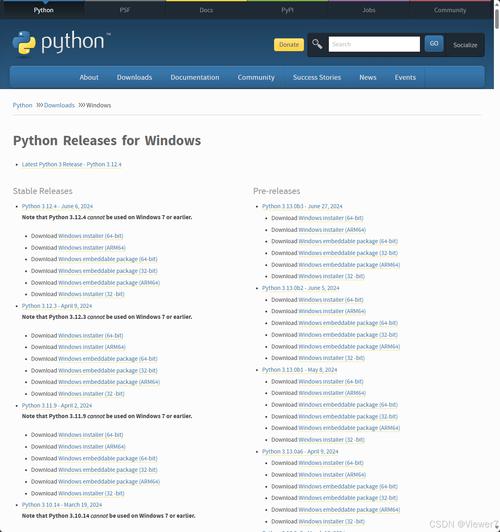Download Python 3.11.9 Windows installer (ARM64)

(x=92, y=447)
